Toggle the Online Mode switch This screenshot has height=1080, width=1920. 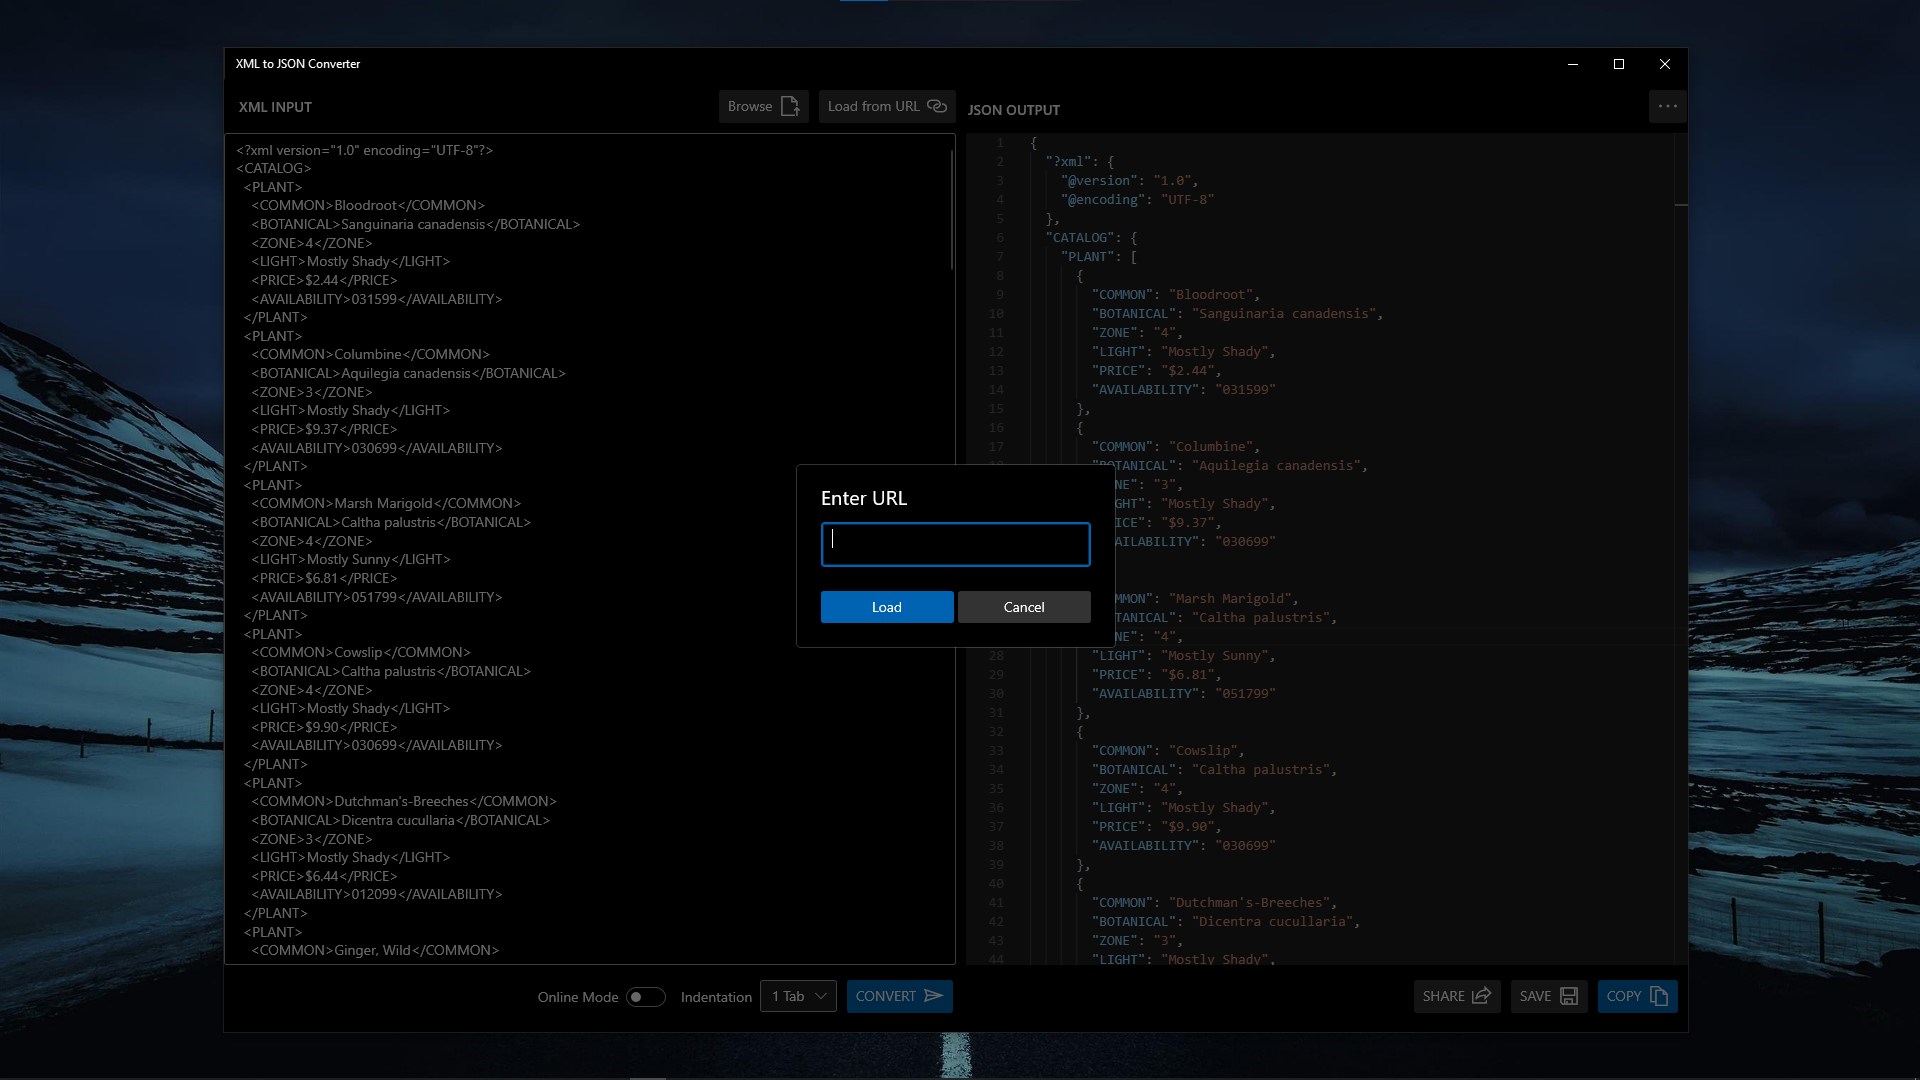(645, 997)
